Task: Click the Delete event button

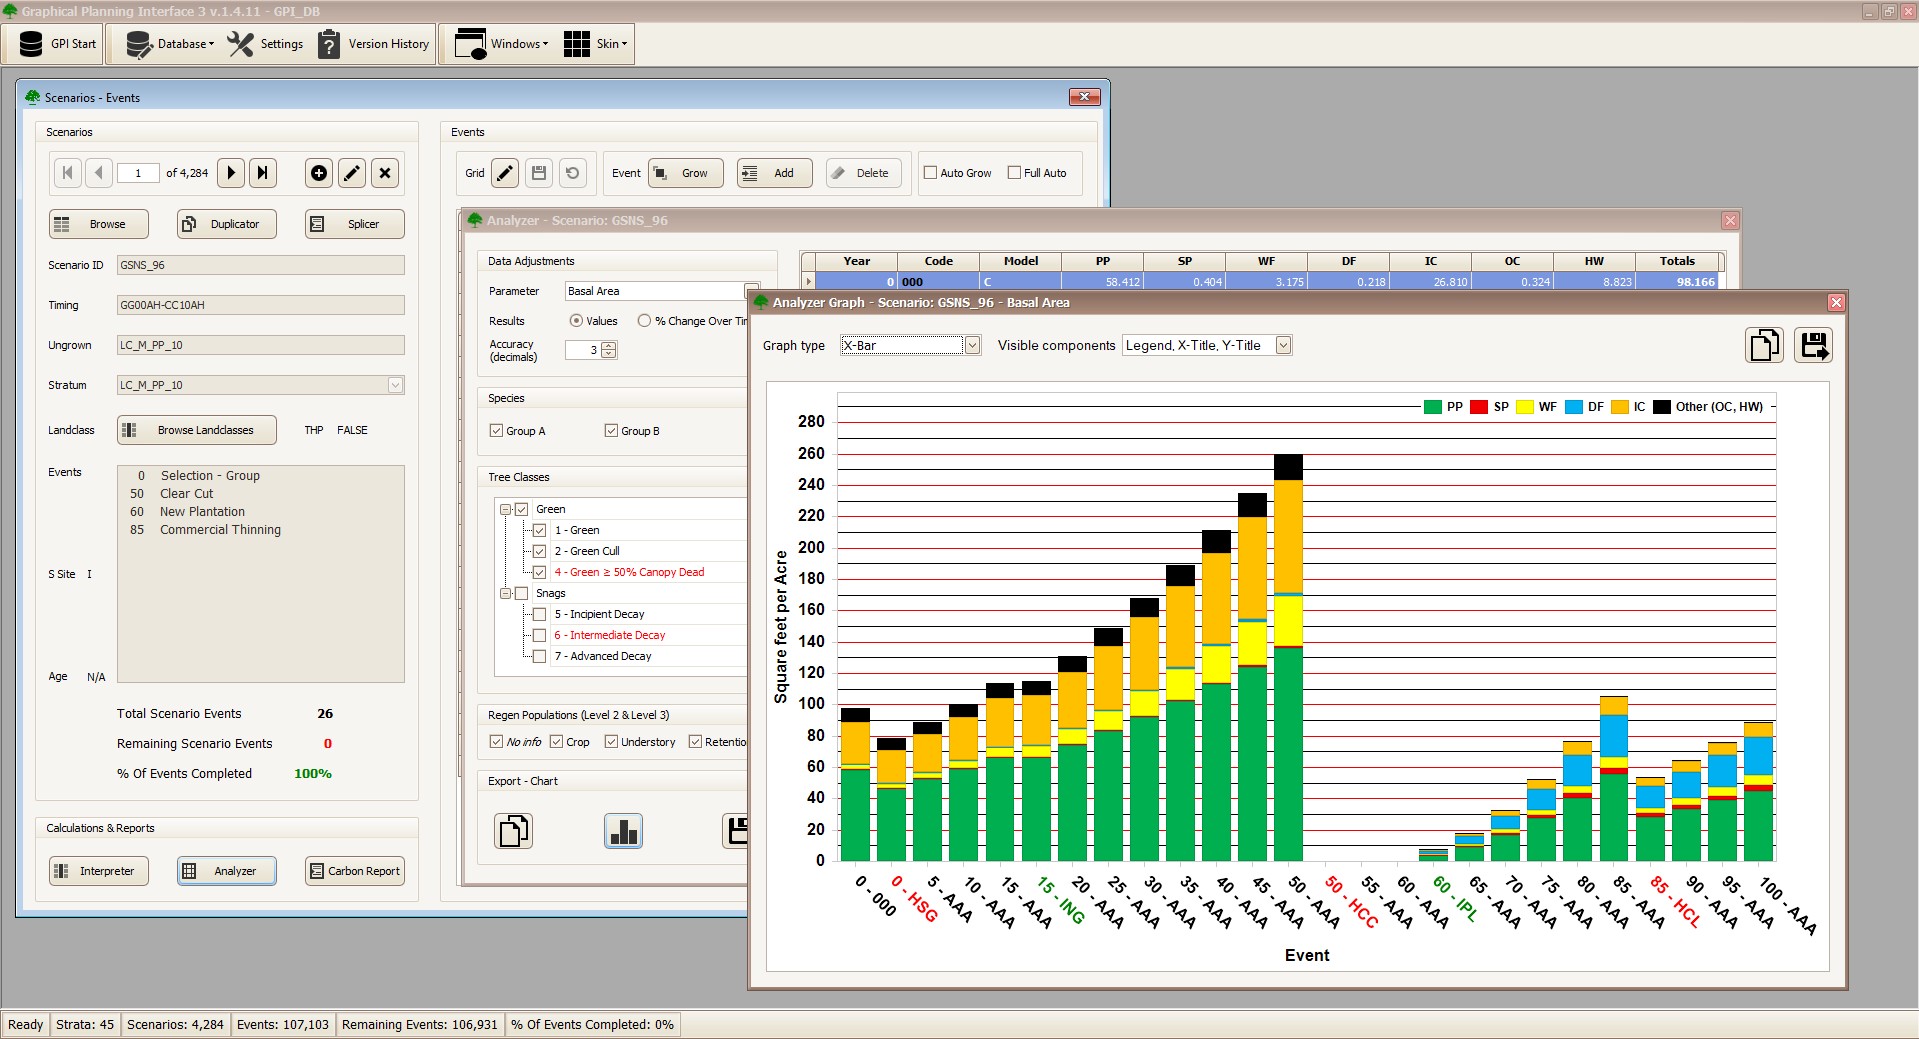Action: (x=864, y=173)
